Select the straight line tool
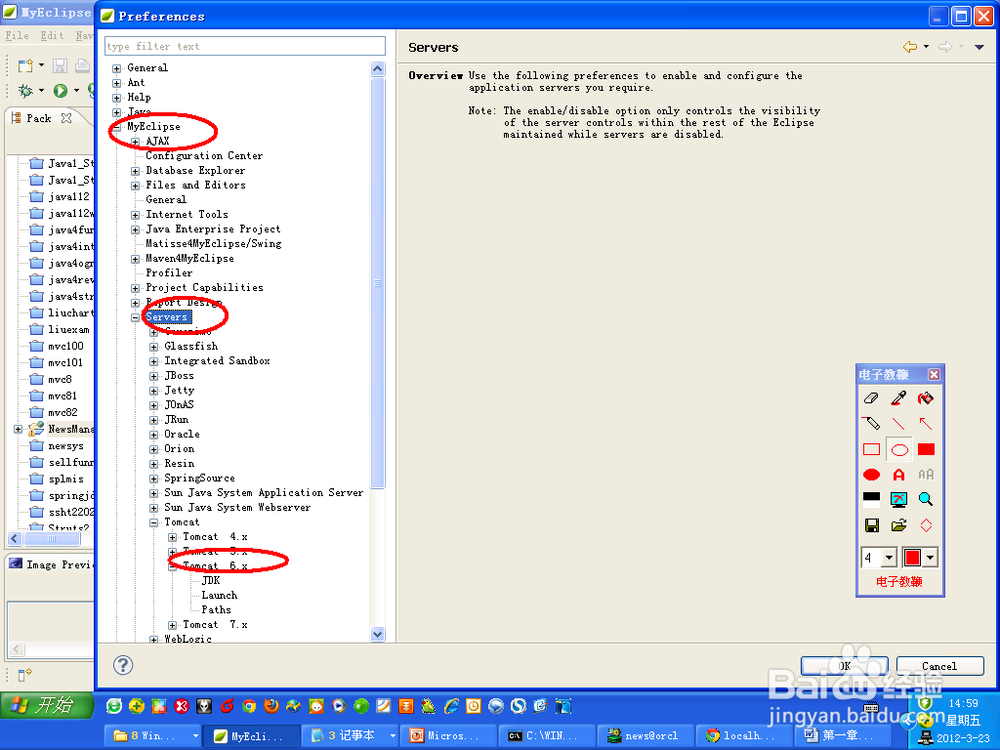The image size is (1000, 750). coord(899,423)
